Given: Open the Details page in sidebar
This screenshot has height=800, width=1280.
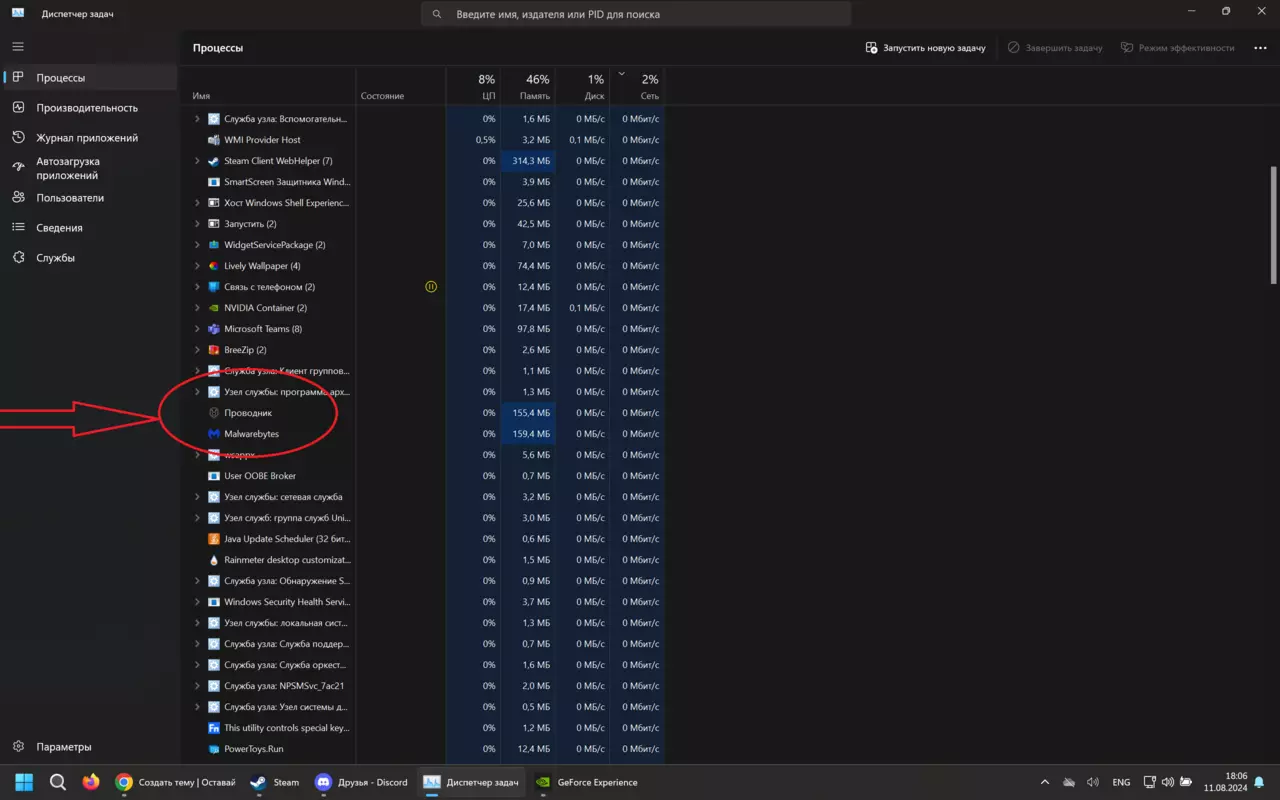Looking at the screenshot, I should tap(59, 228).
